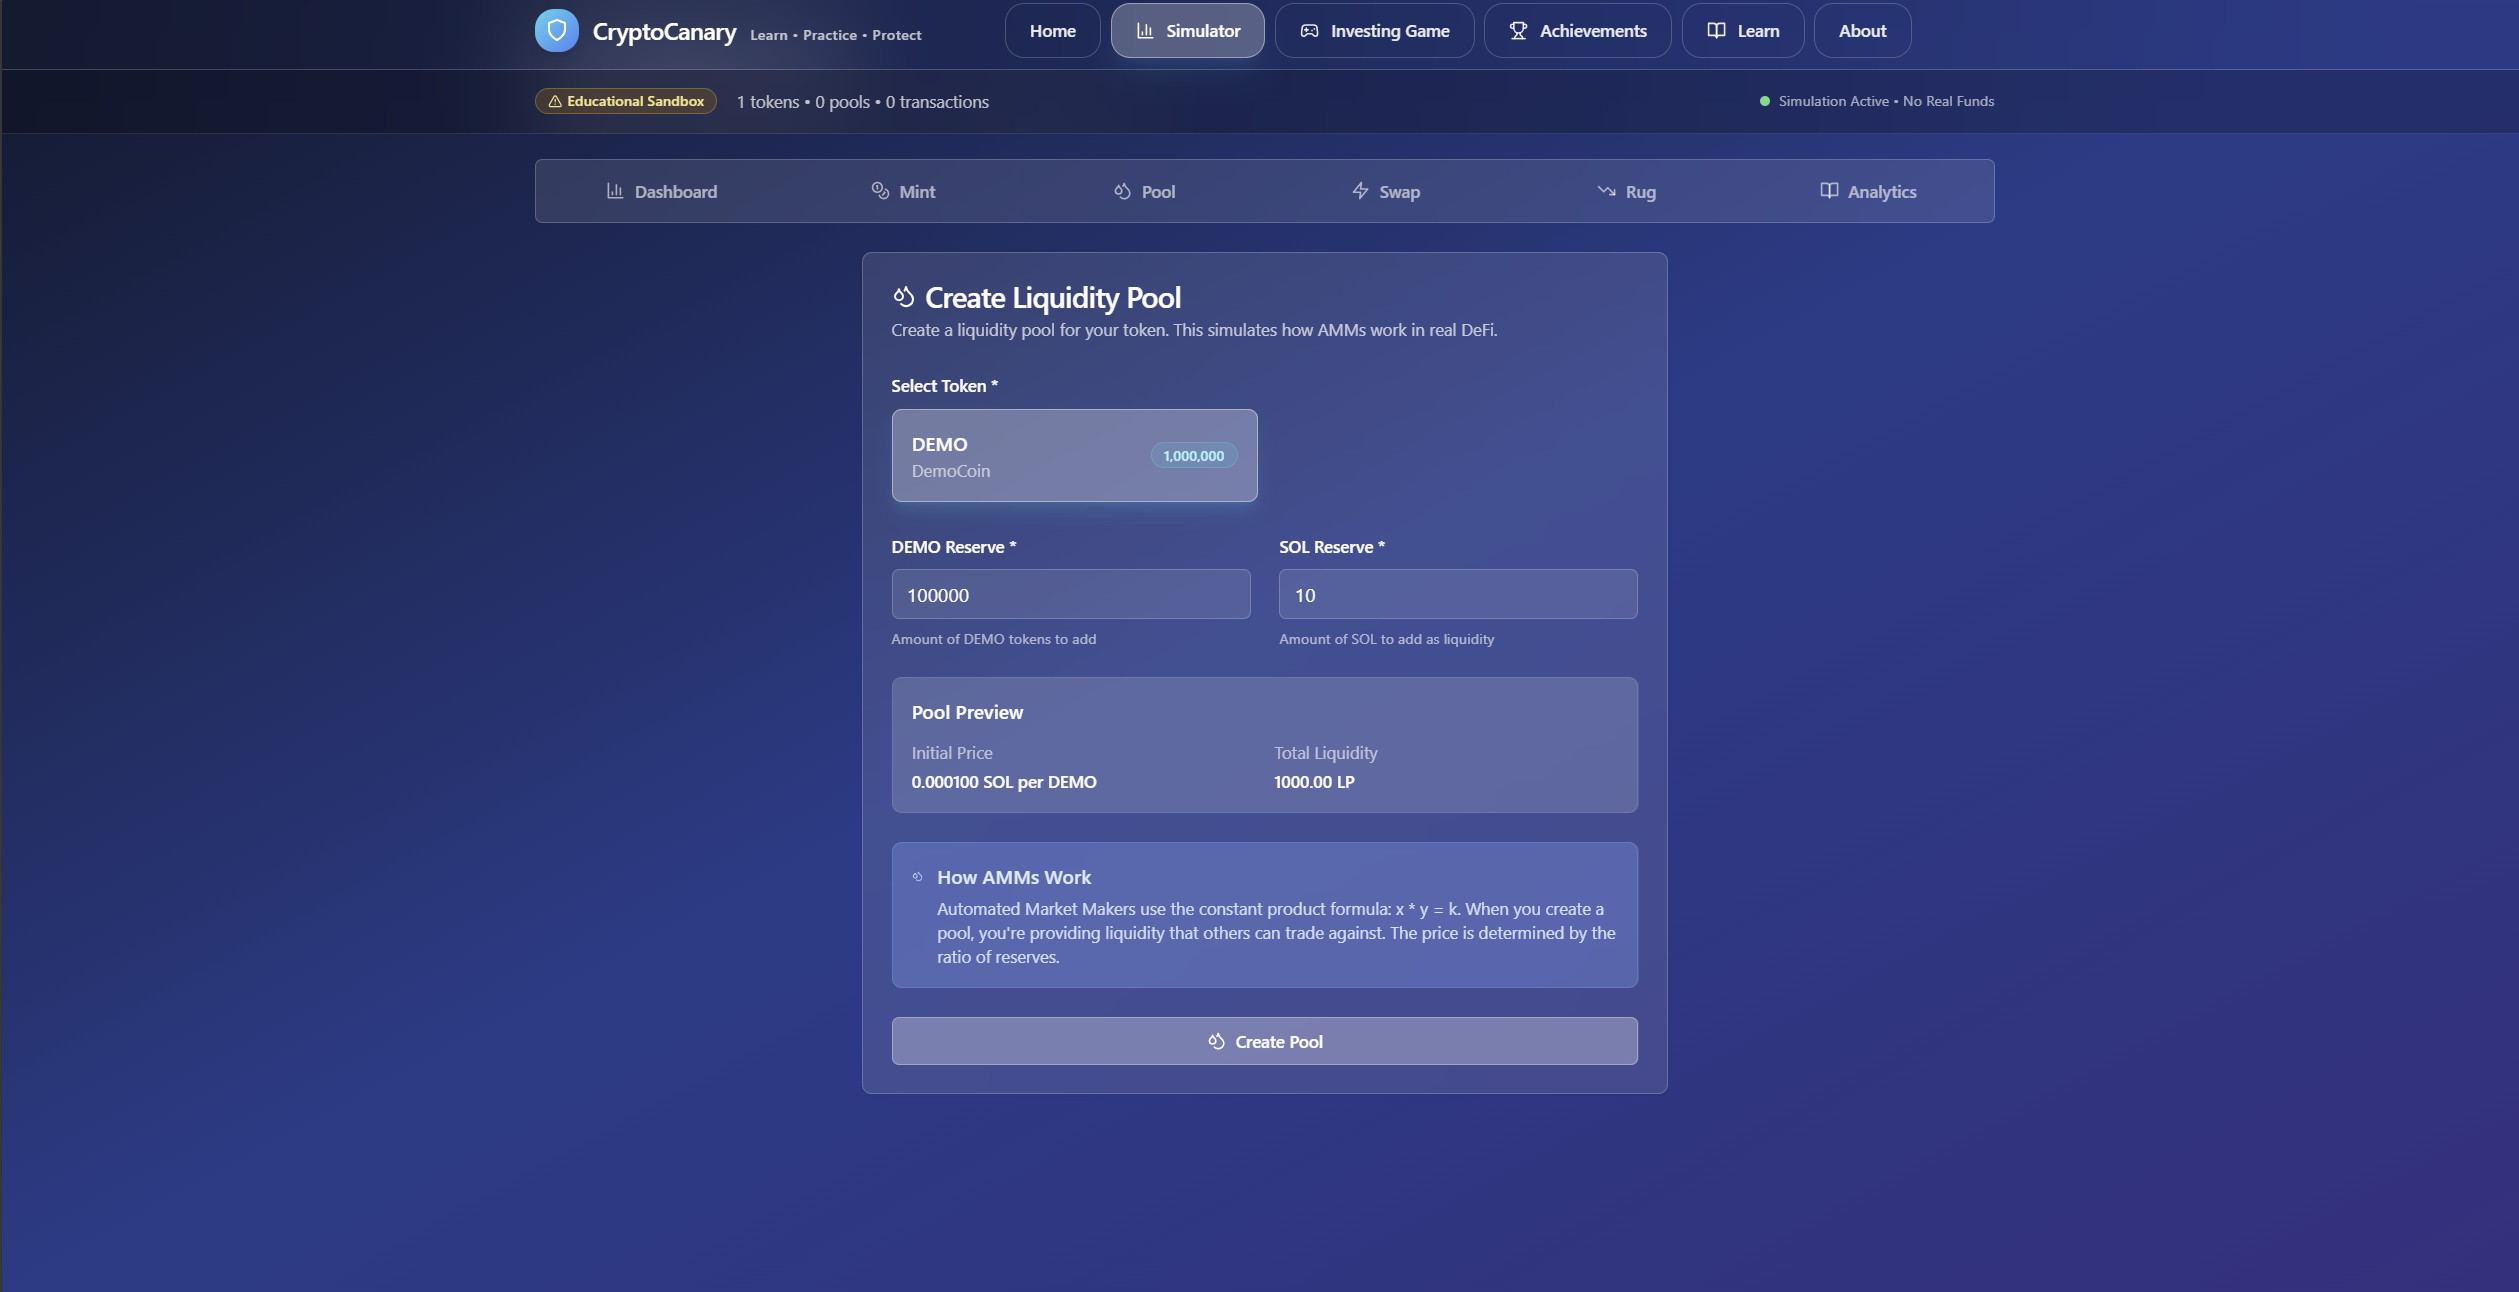Click the Mint coins icon
Screen dimensions: 2519x1292
click(880, 191)
